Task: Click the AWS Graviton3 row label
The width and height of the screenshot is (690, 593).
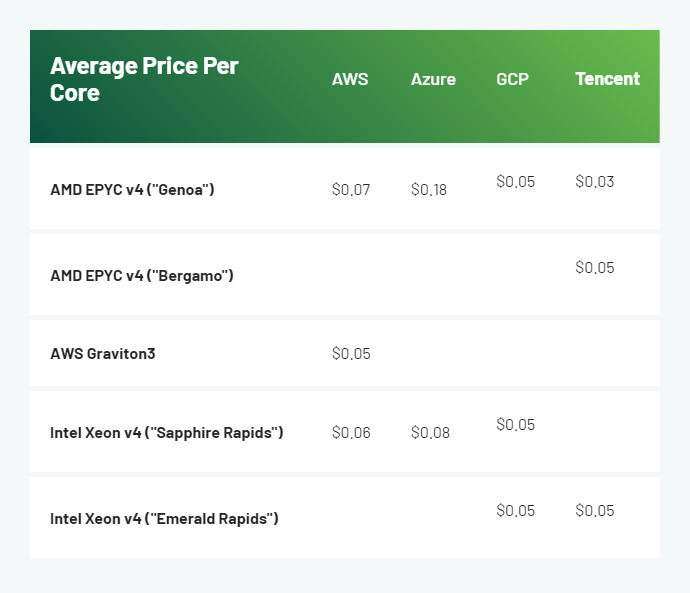Action: [103, 354]
